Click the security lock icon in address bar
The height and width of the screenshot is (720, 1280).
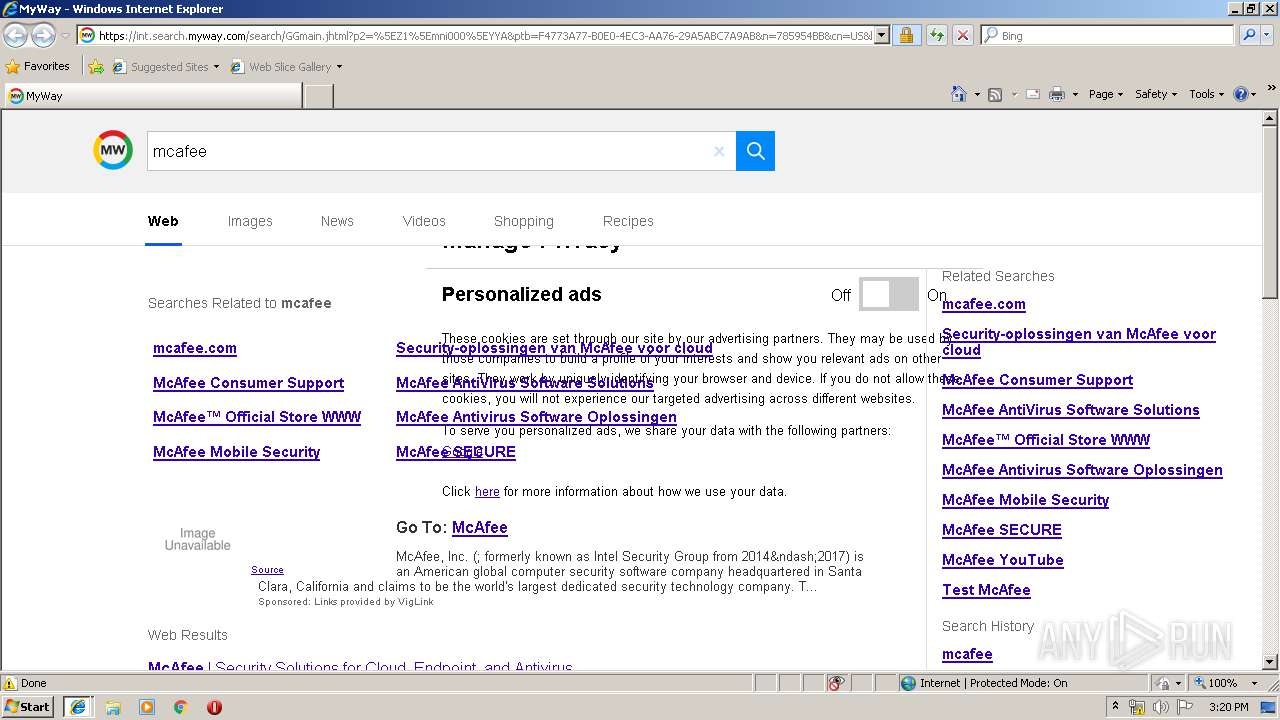pos(906,35)
